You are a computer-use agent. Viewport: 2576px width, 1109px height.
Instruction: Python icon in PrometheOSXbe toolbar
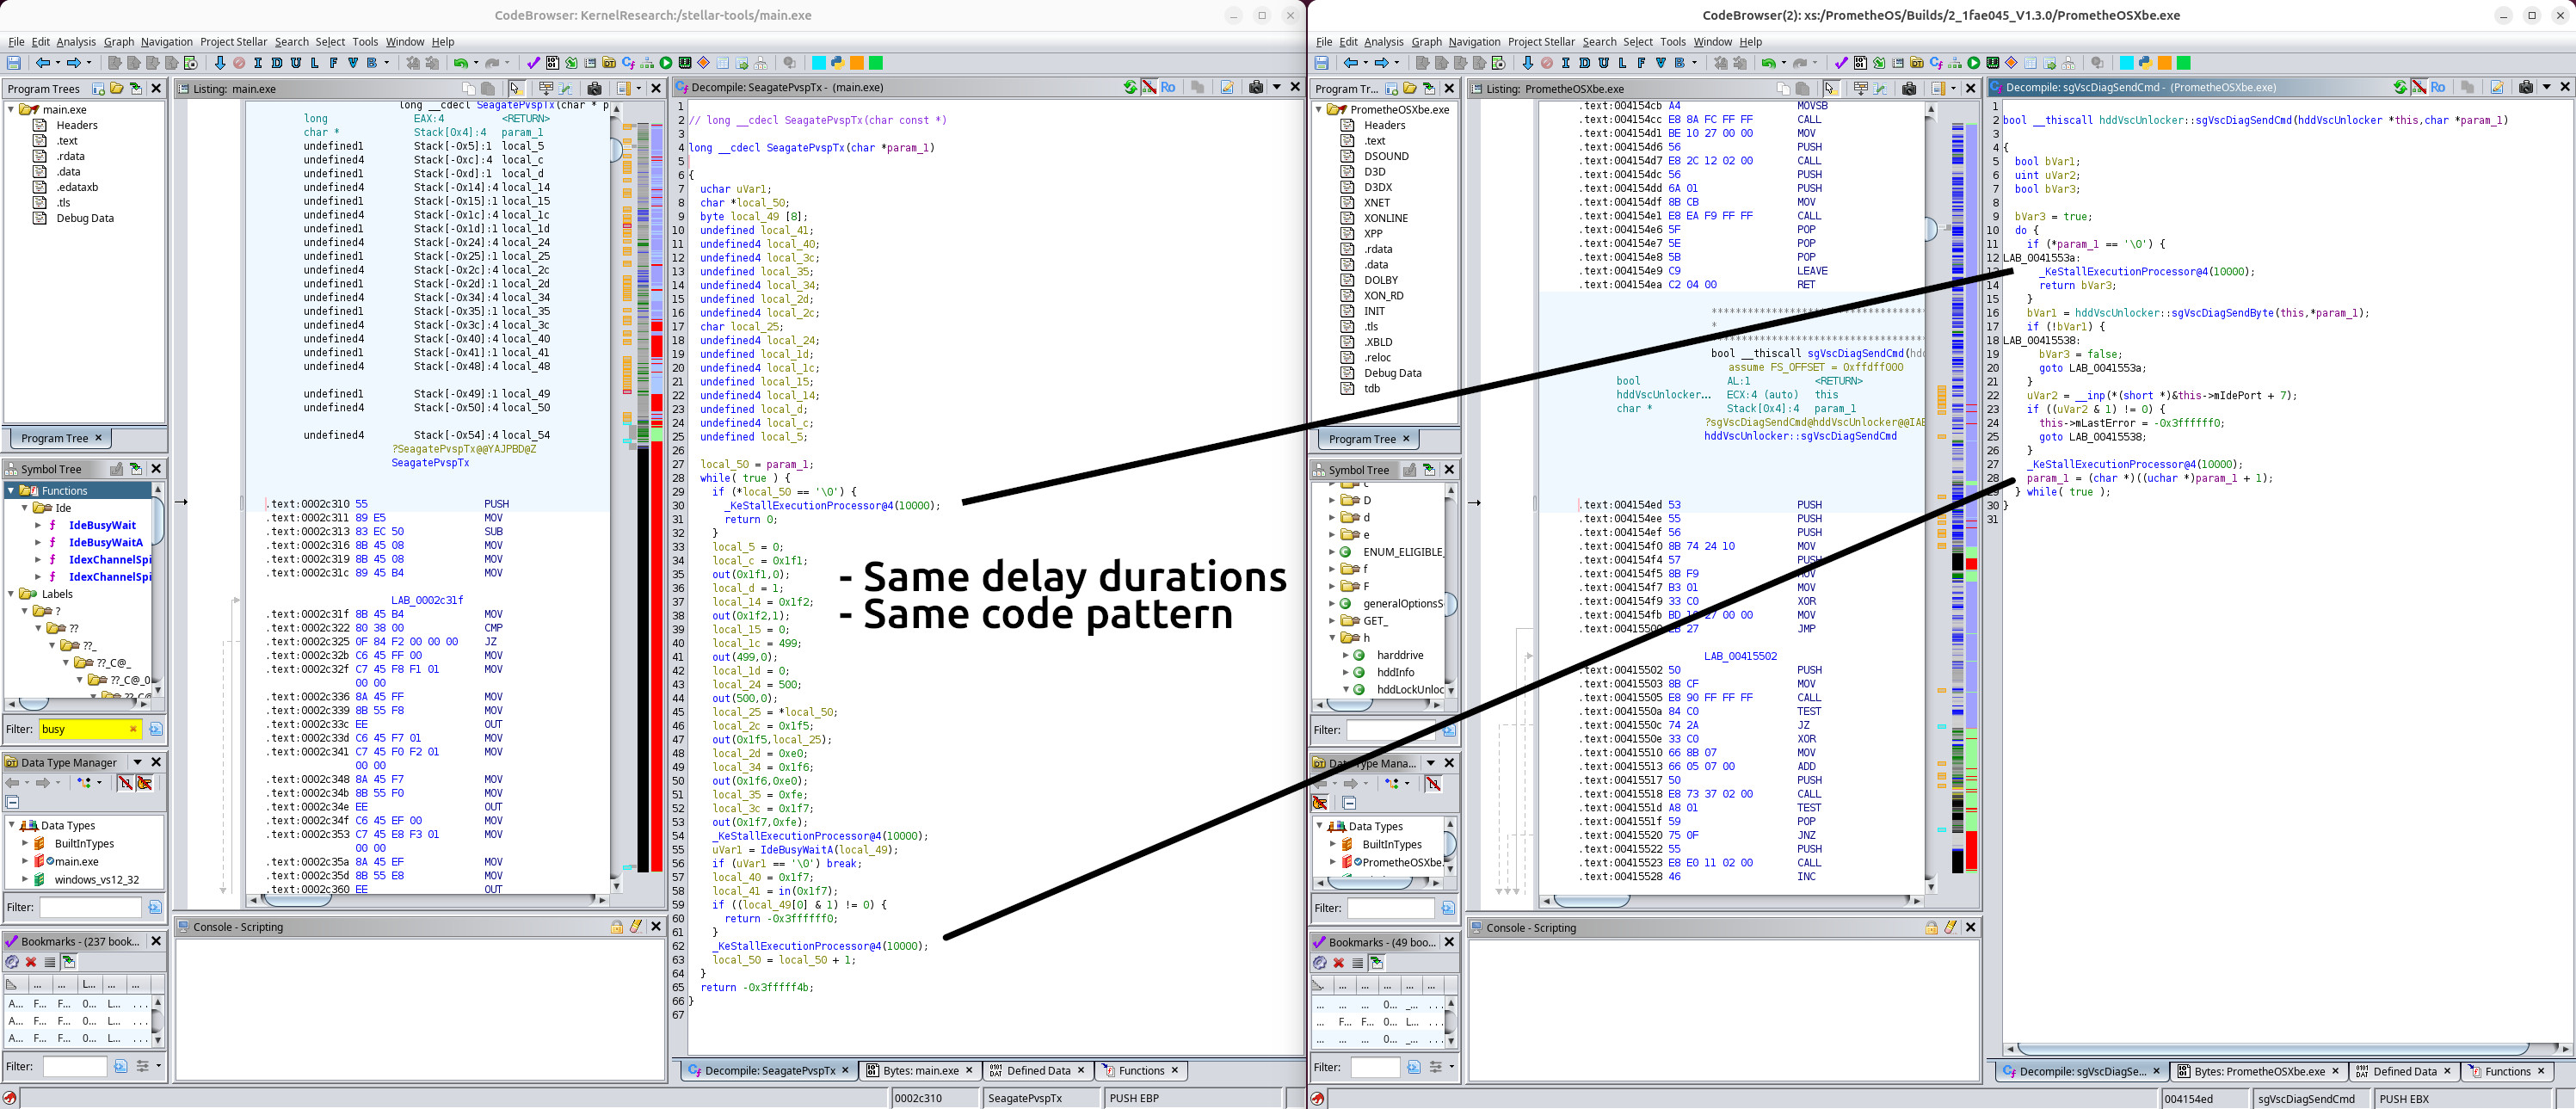[2145, 63]
